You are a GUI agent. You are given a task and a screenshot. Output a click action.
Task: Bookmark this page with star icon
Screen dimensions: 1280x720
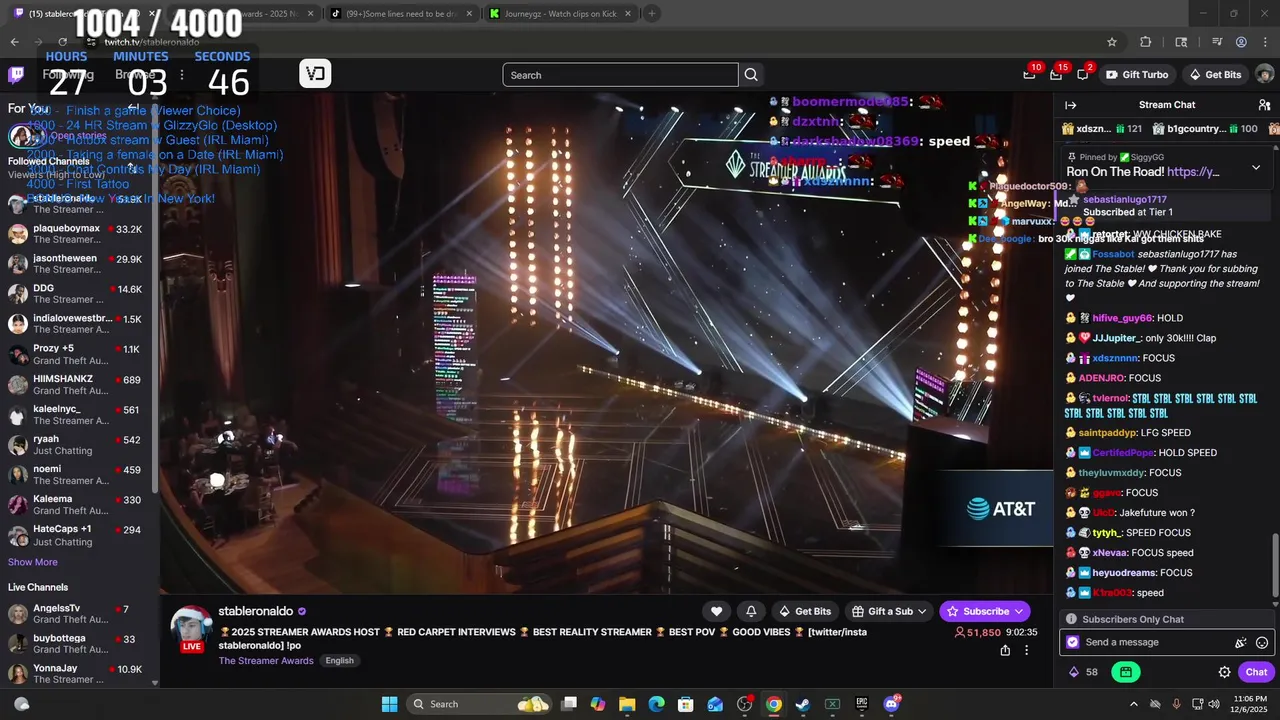point(1111,42)
